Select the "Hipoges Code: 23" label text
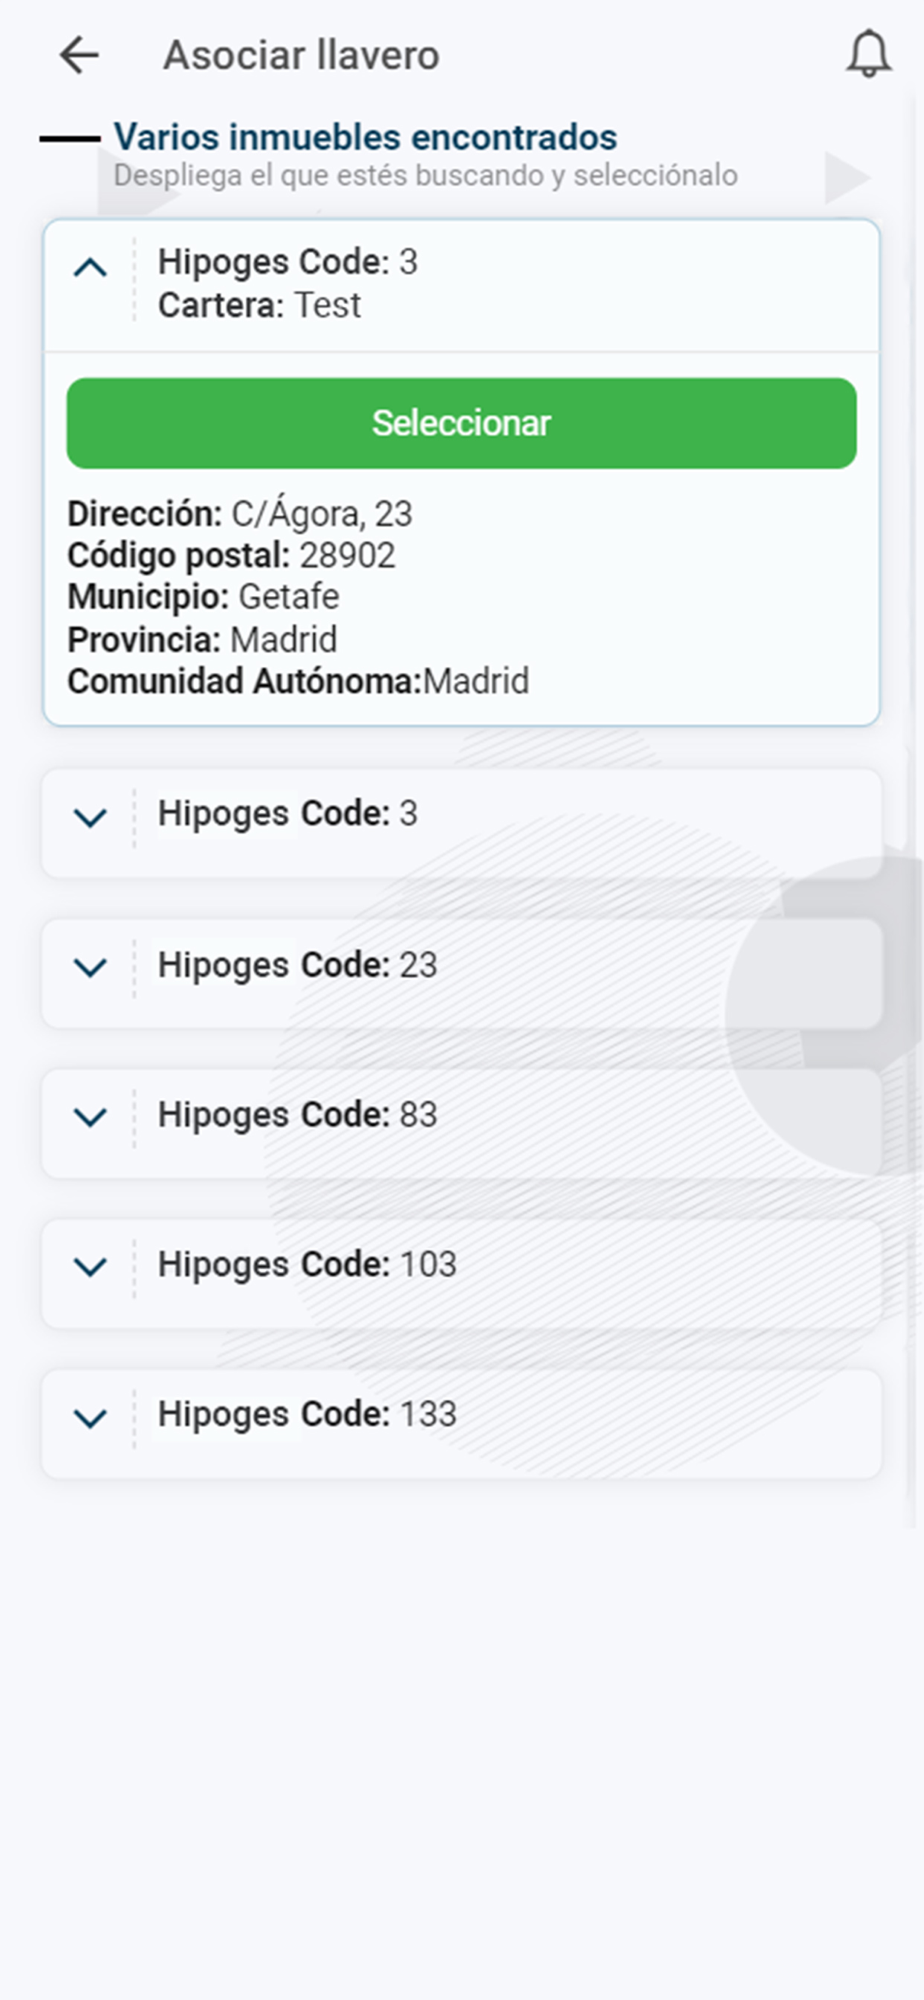The height and width of the screenshot is (2000, 924). [297, 965]
